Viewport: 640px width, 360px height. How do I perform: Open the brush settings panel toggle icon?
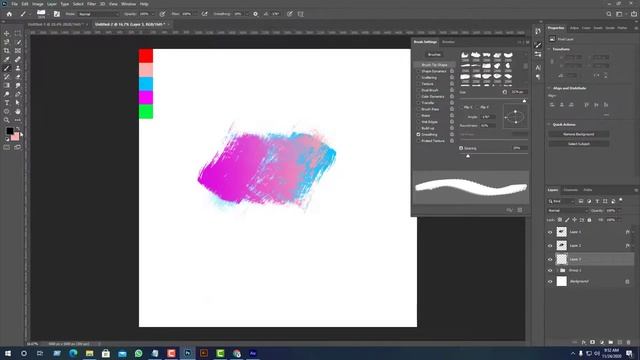[57, 14]
